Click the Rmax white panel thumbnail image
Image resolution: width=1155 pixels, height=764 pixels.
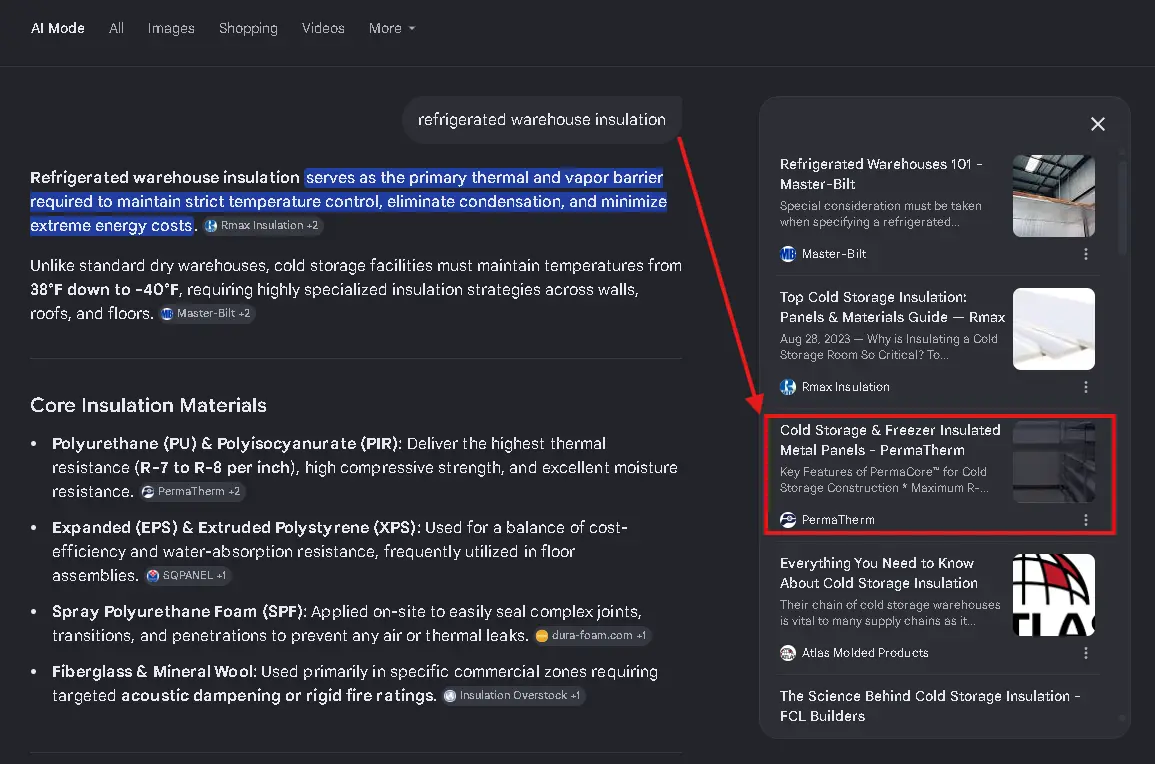[x=1053, y=329]
